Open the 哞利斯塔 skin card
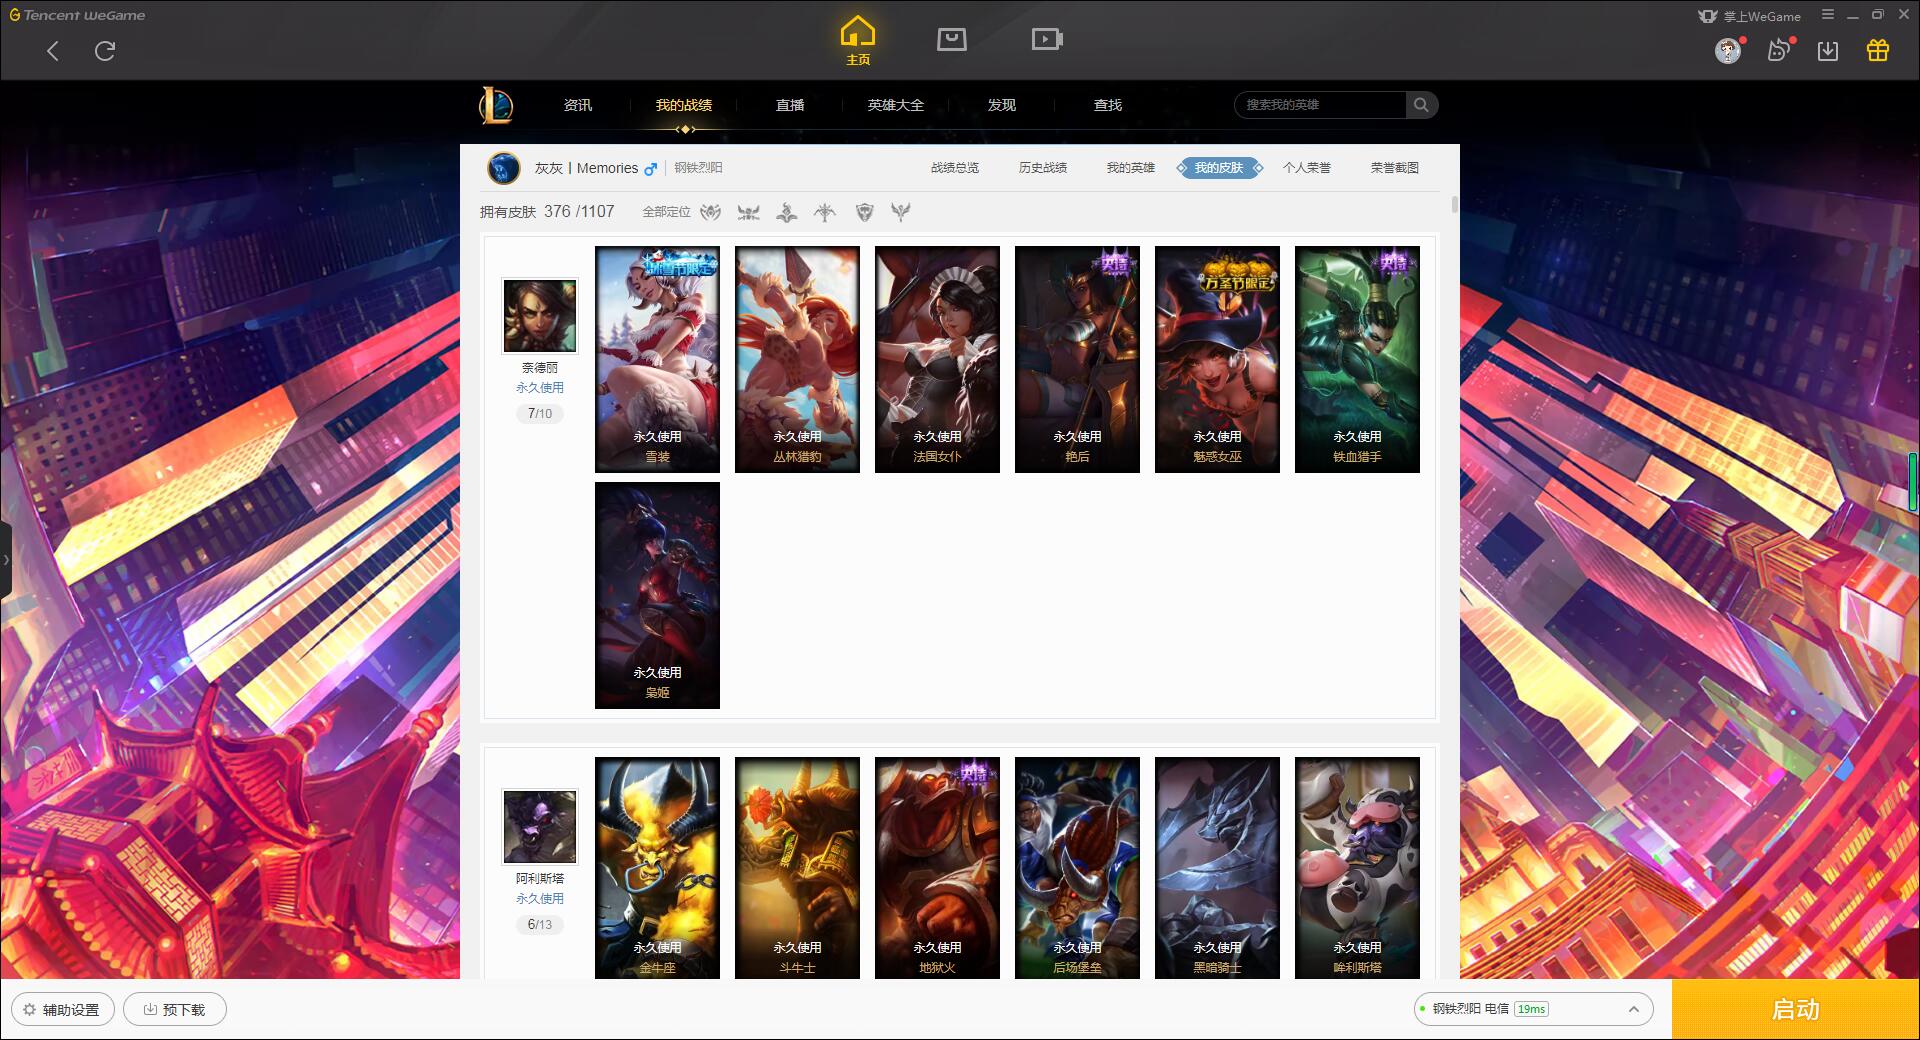This screenshot has width=1920, height=1040. click(1357, 868)
